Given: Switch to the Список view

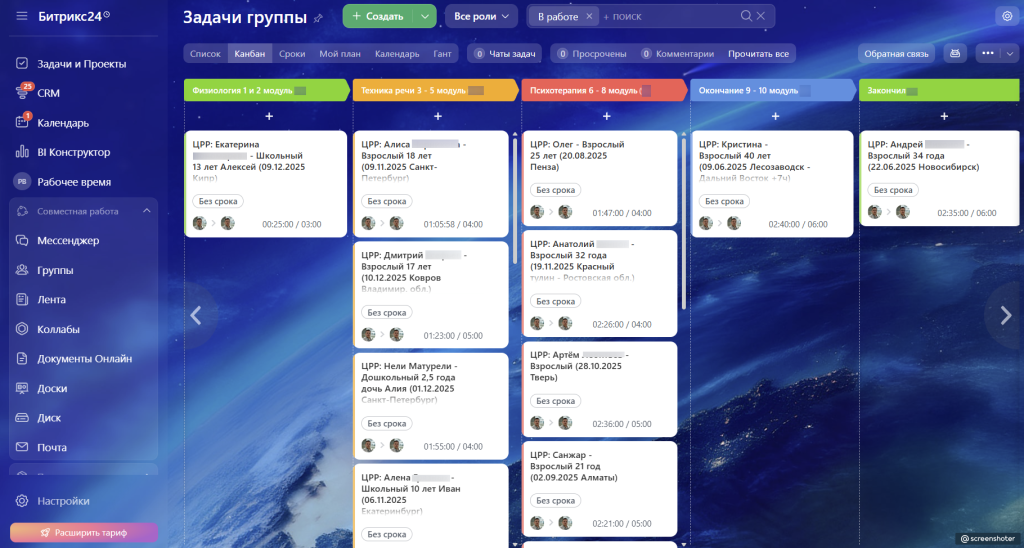Looking at the screenshot, I should [x=205, y=54].
